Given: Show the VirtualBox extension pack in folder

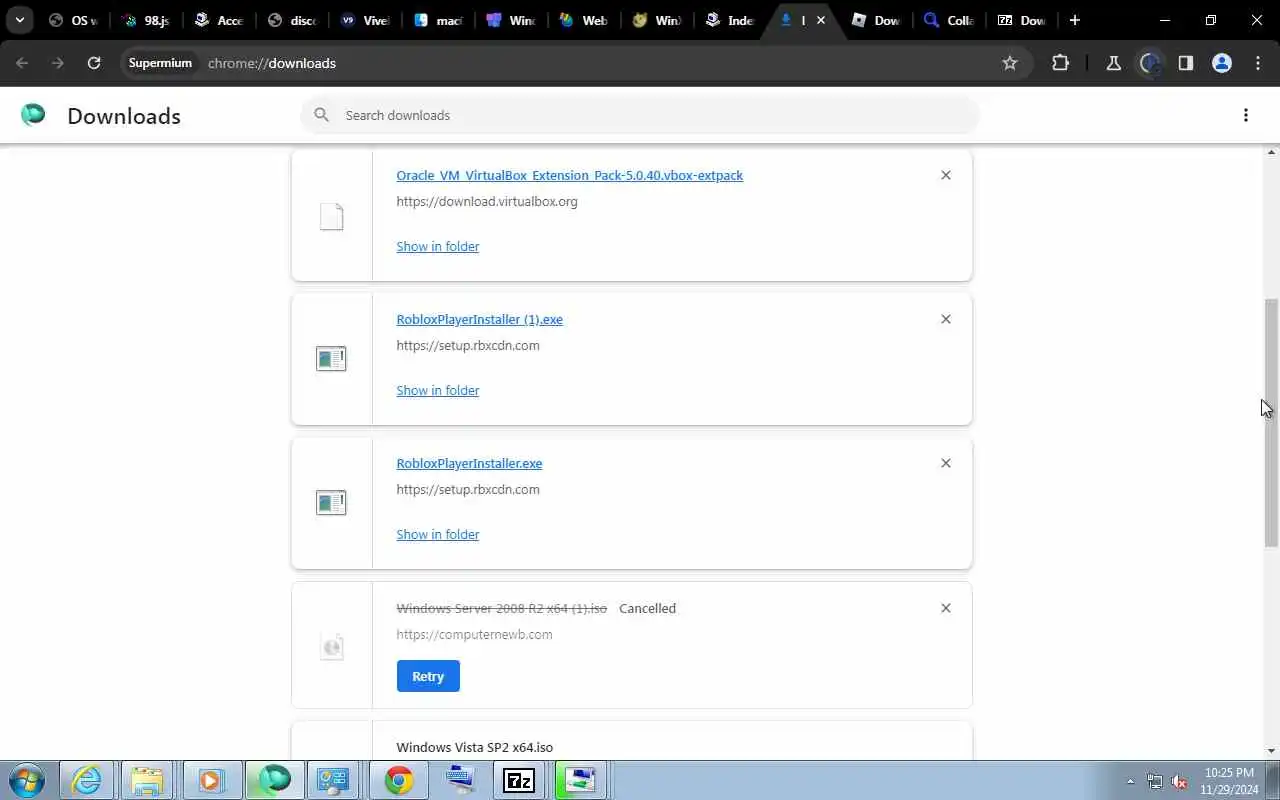Looking at the screenshot, I should [437, 246].
